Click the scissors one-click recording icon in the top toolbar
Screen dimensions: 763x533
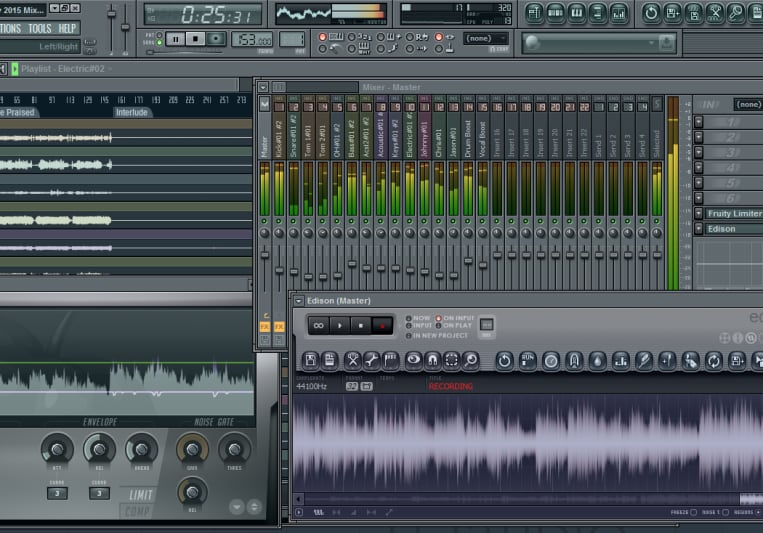(714, 13)
